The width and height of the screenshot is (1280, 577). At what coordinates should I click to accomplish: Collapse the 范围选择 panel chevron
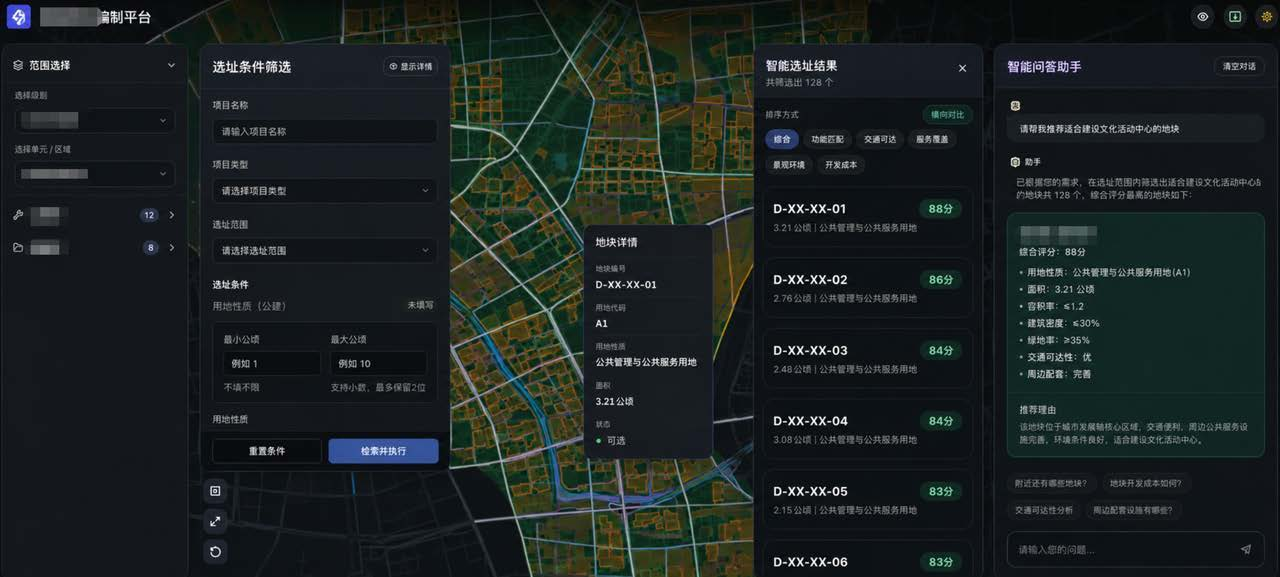click(171, 65)
